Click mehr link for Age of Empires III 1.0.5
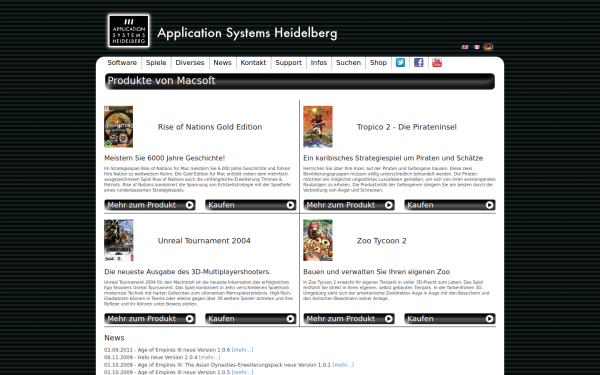 243,372
